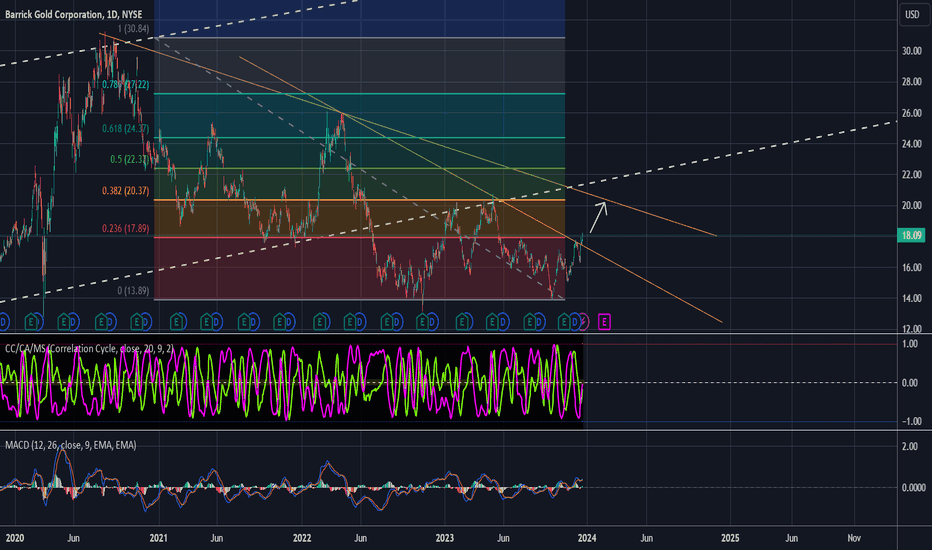Screen dimensions: 932x550
Task: Click the 24.00 price axis label
Action: (x=912, y=144)
